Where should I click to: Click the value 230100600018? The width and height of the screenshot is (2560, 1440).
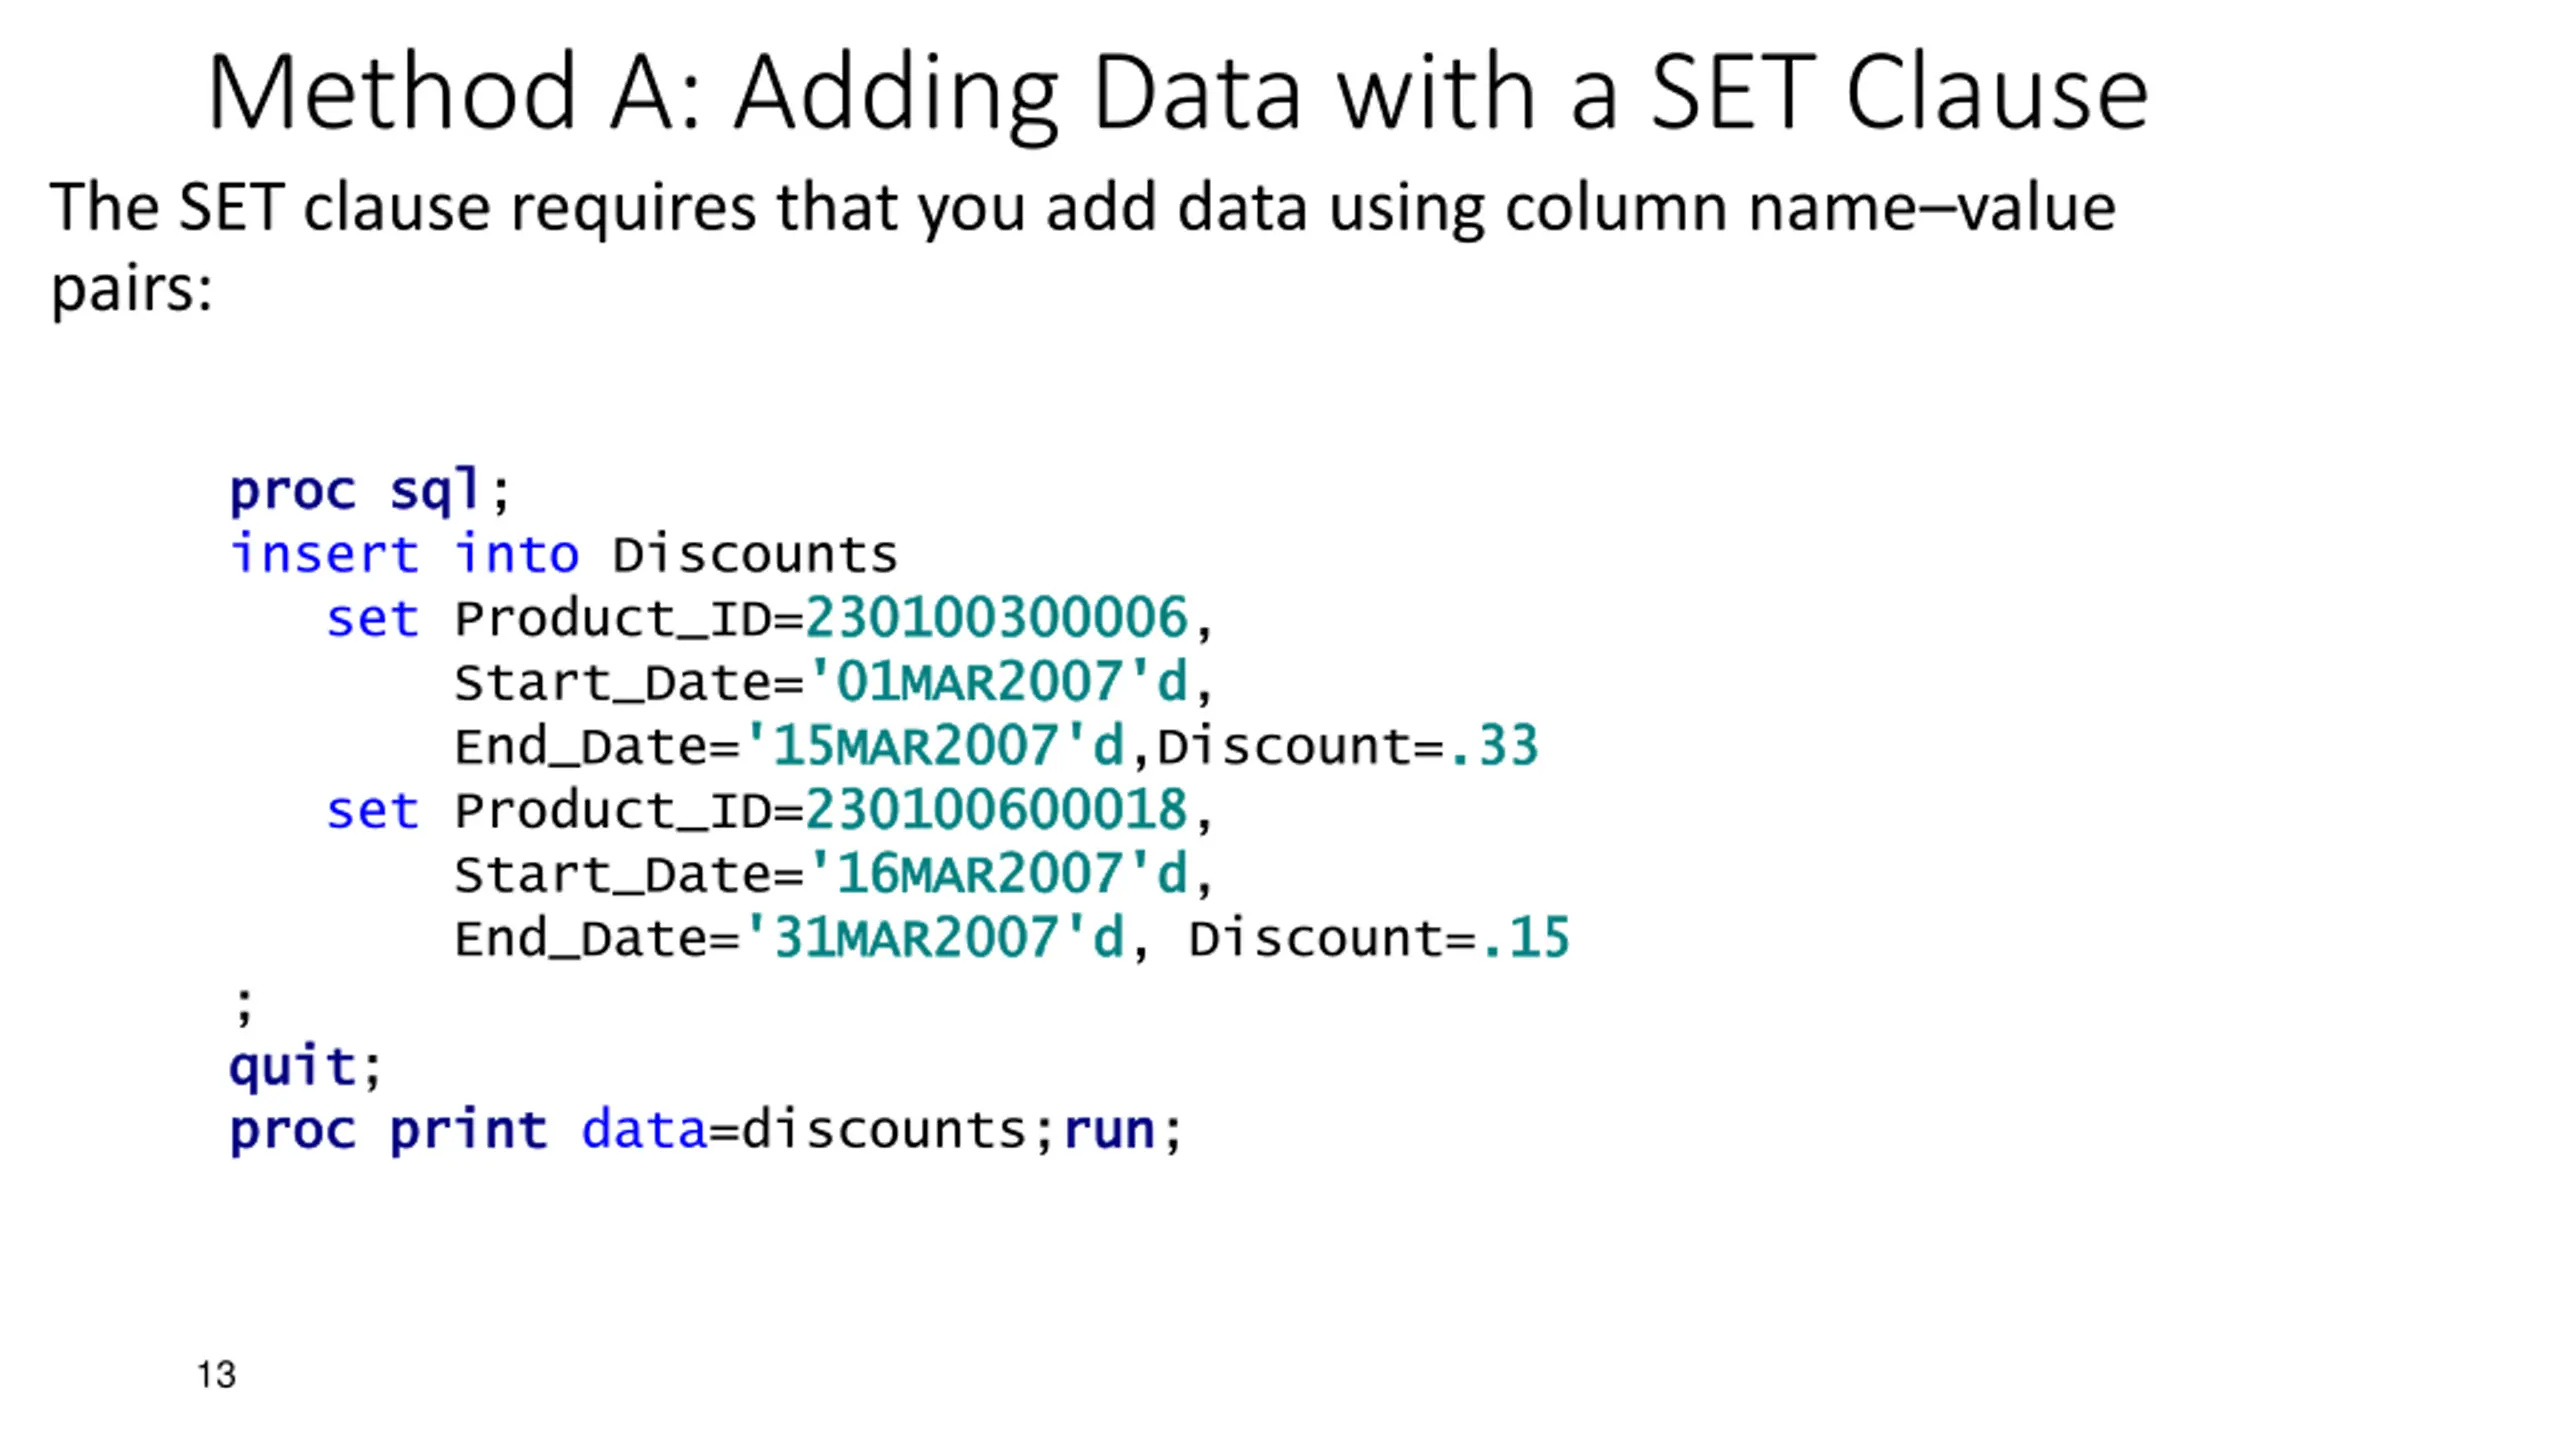997,809
